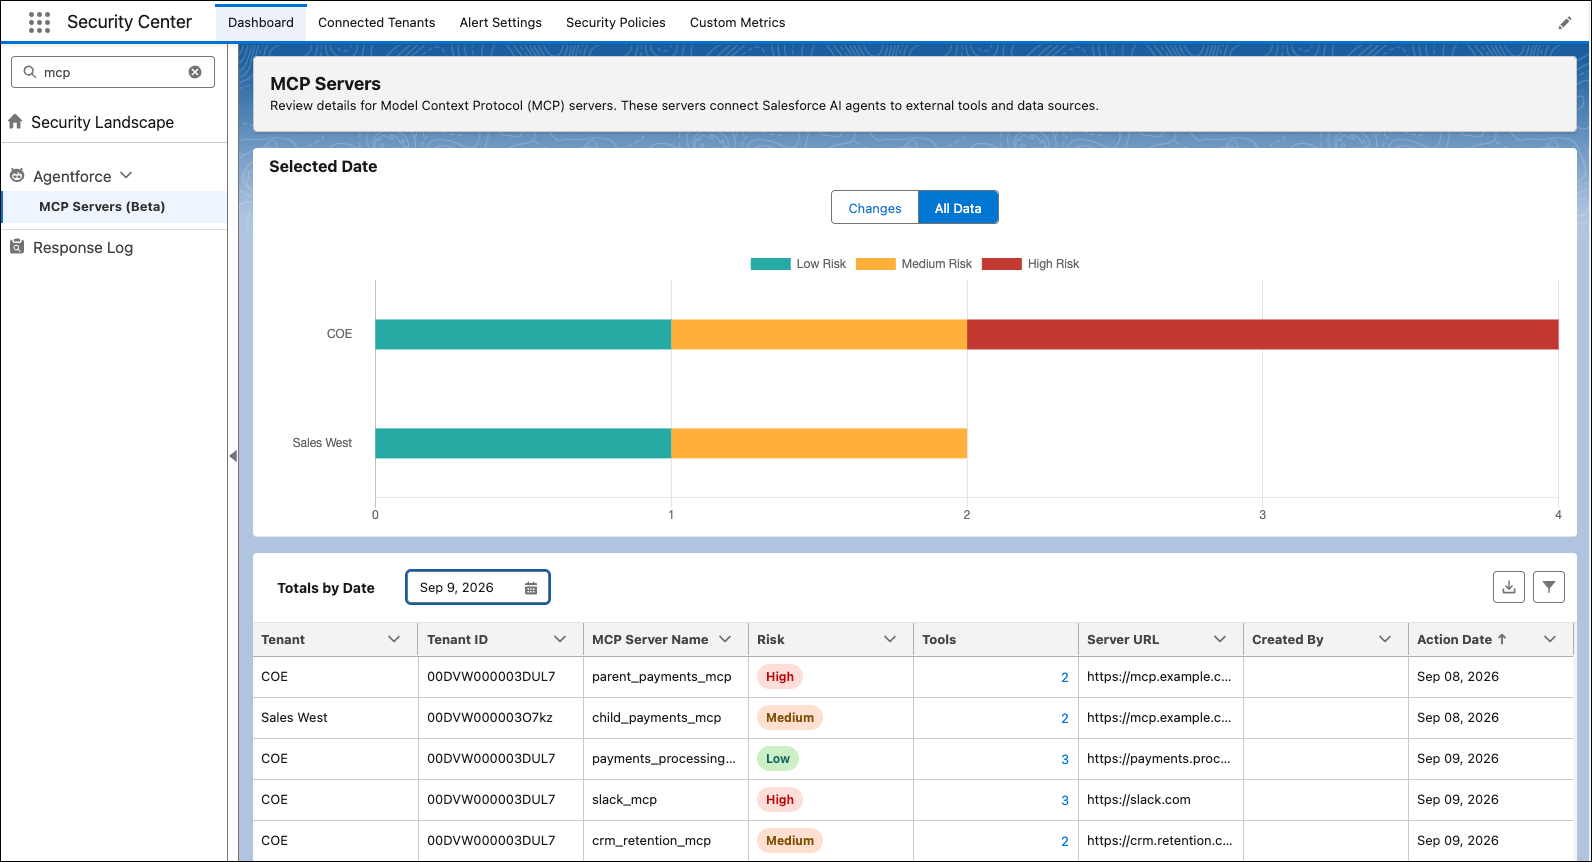Screen dimensions: 1592x862
Task: Select the Changes toggle button
Action: (x=875, y=208)
